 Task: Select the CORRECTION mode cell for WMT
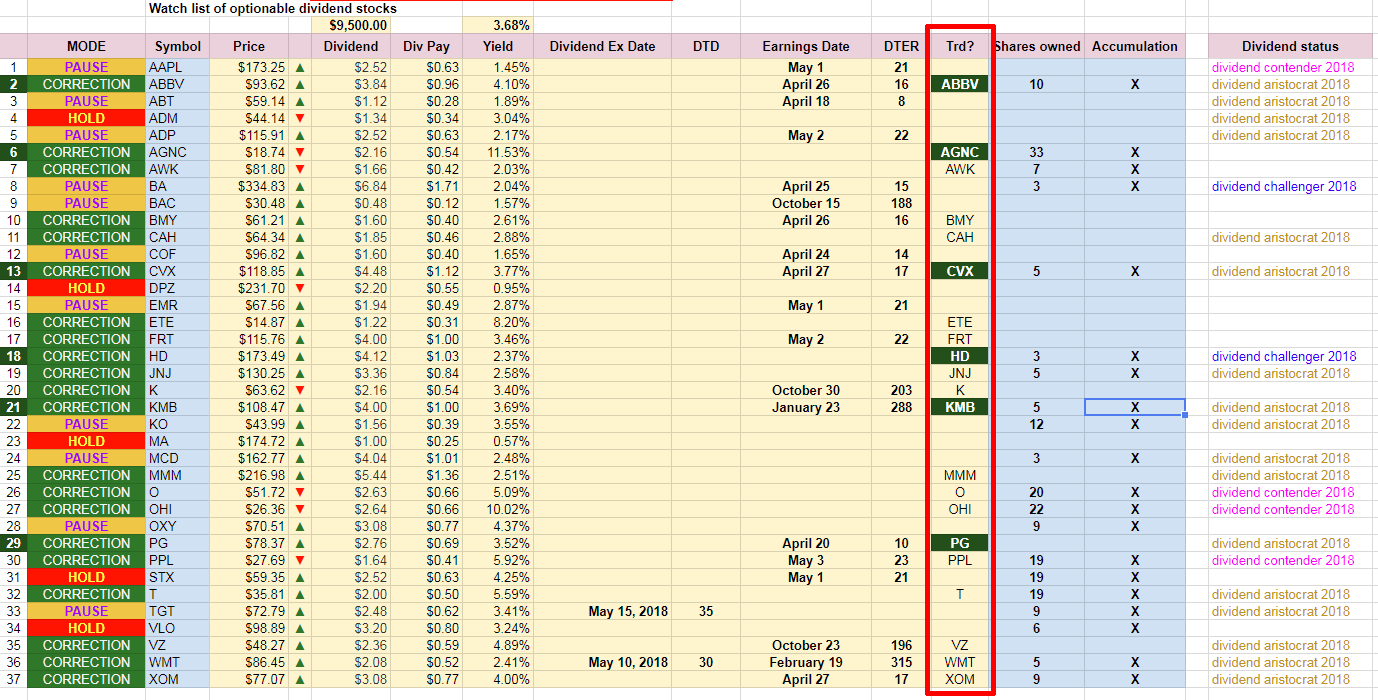tap(86, 662)
